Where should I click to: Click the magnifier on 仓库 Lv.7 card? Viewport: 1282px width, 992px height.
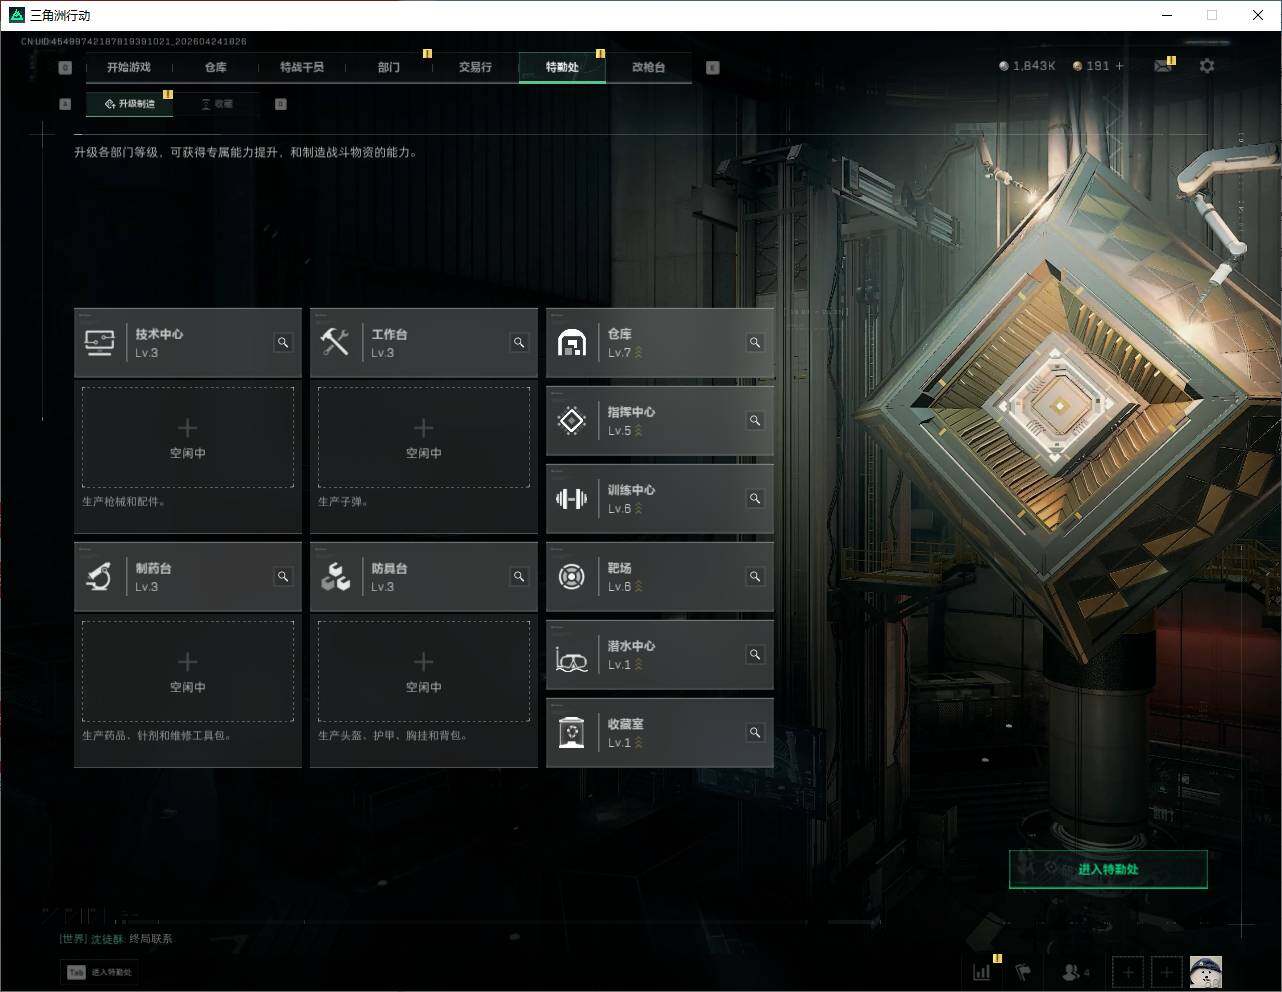coord(755,343)
